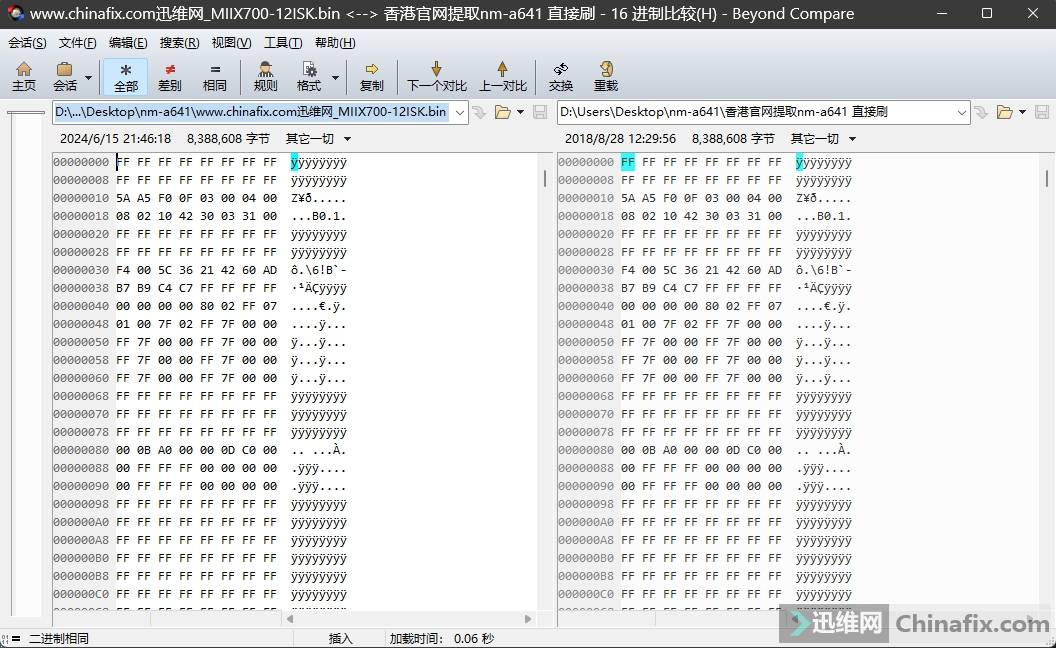Viewport: 1056px width, 648px height.
Task: Jump to Previous Difference (上一对比)
Action: tap(502, 76)
